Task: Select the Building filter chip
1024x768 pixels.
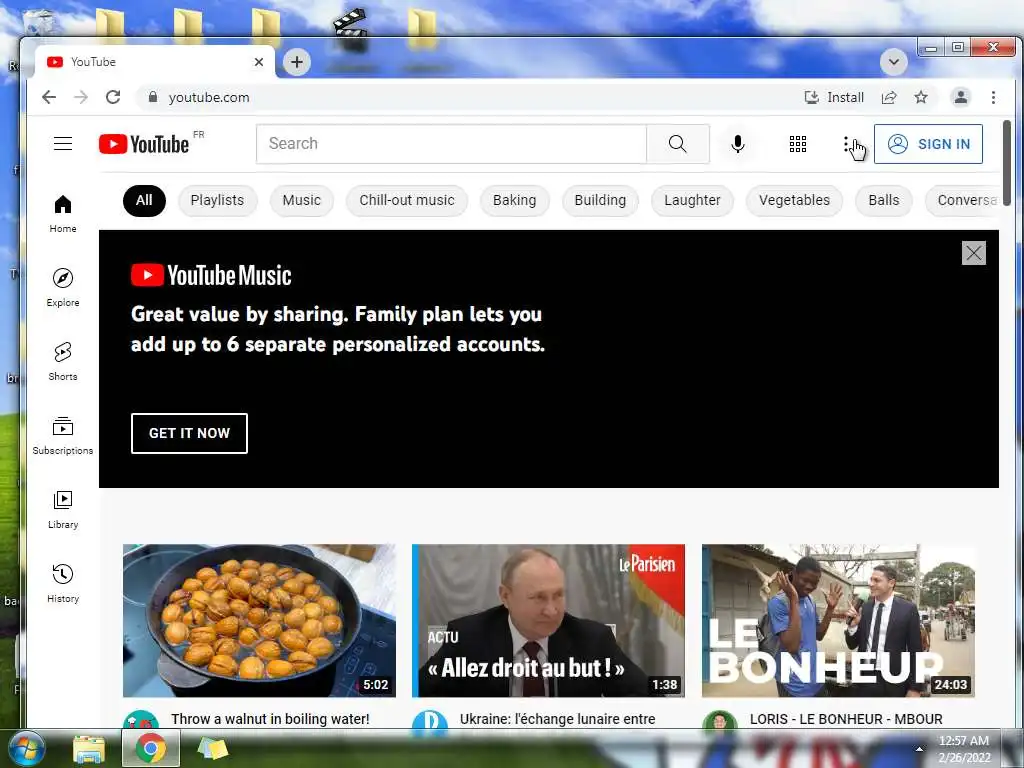Action: point(600,200)
